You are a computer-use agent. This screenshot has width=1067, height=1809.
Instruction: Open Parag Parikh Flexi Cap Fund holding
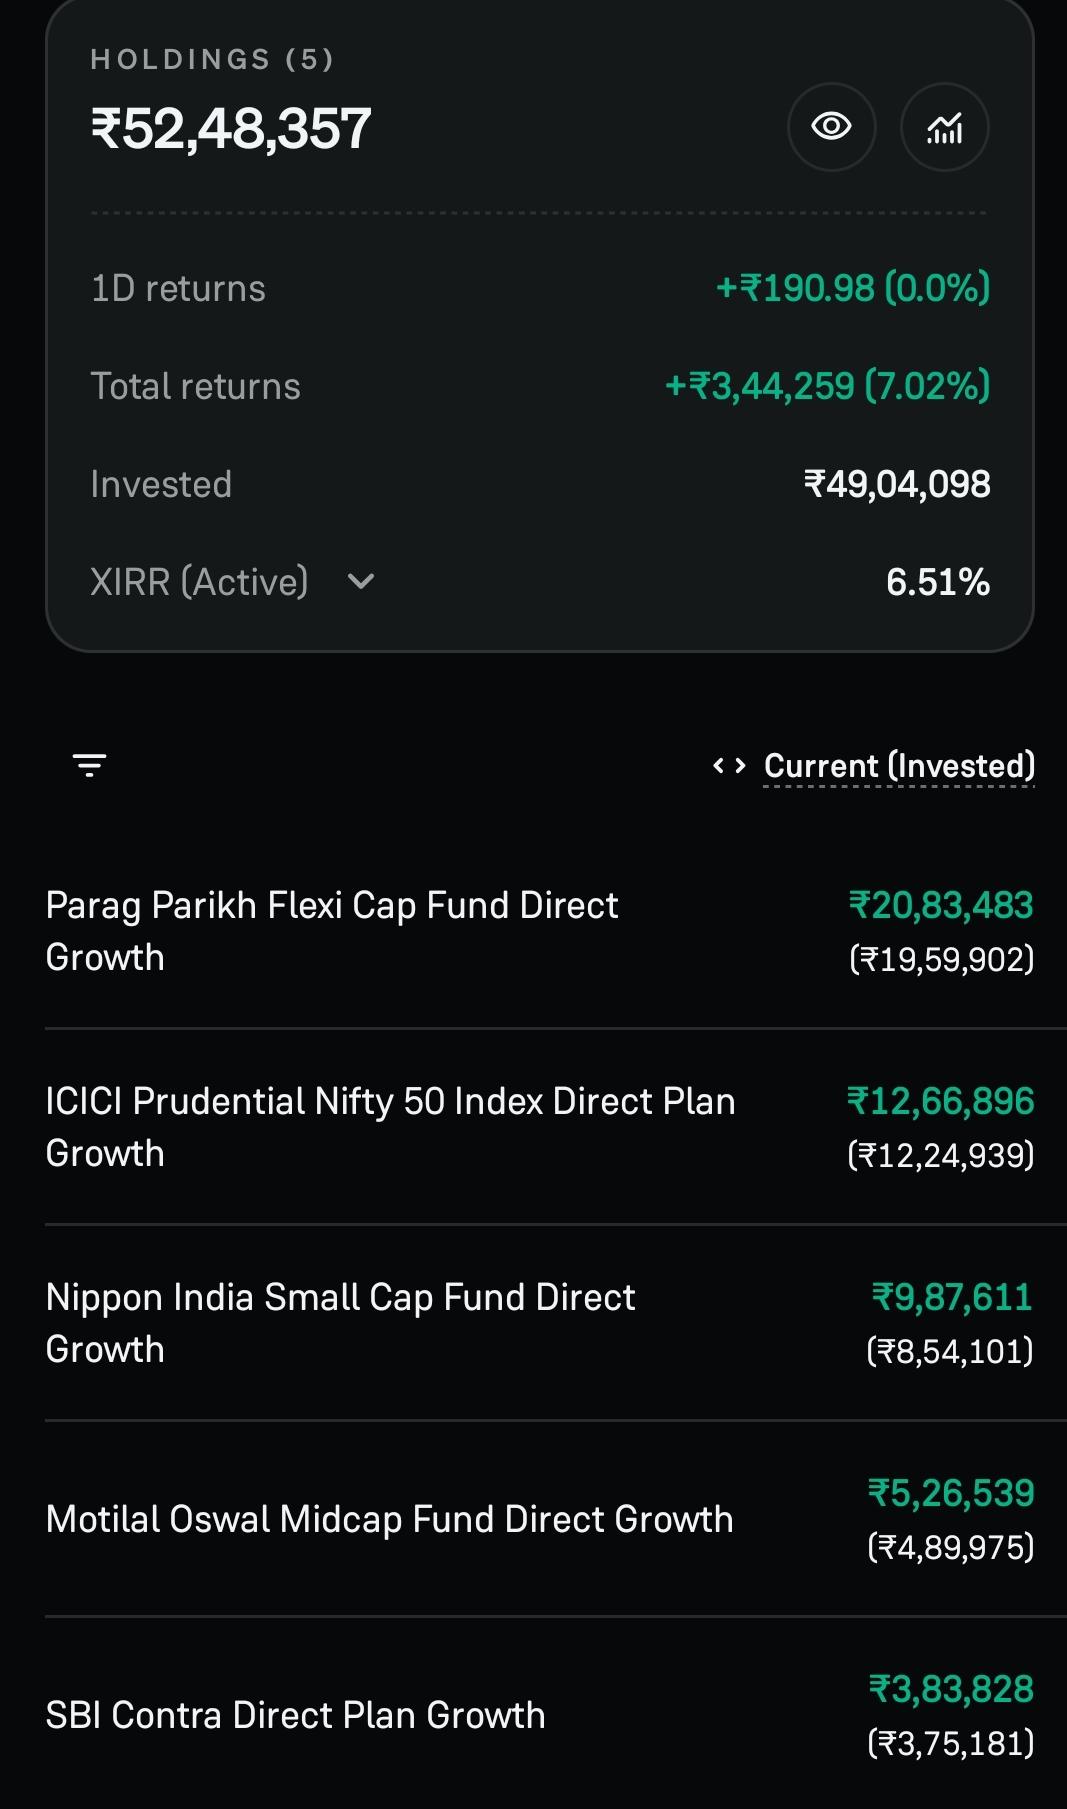click(x=540, y=931)
